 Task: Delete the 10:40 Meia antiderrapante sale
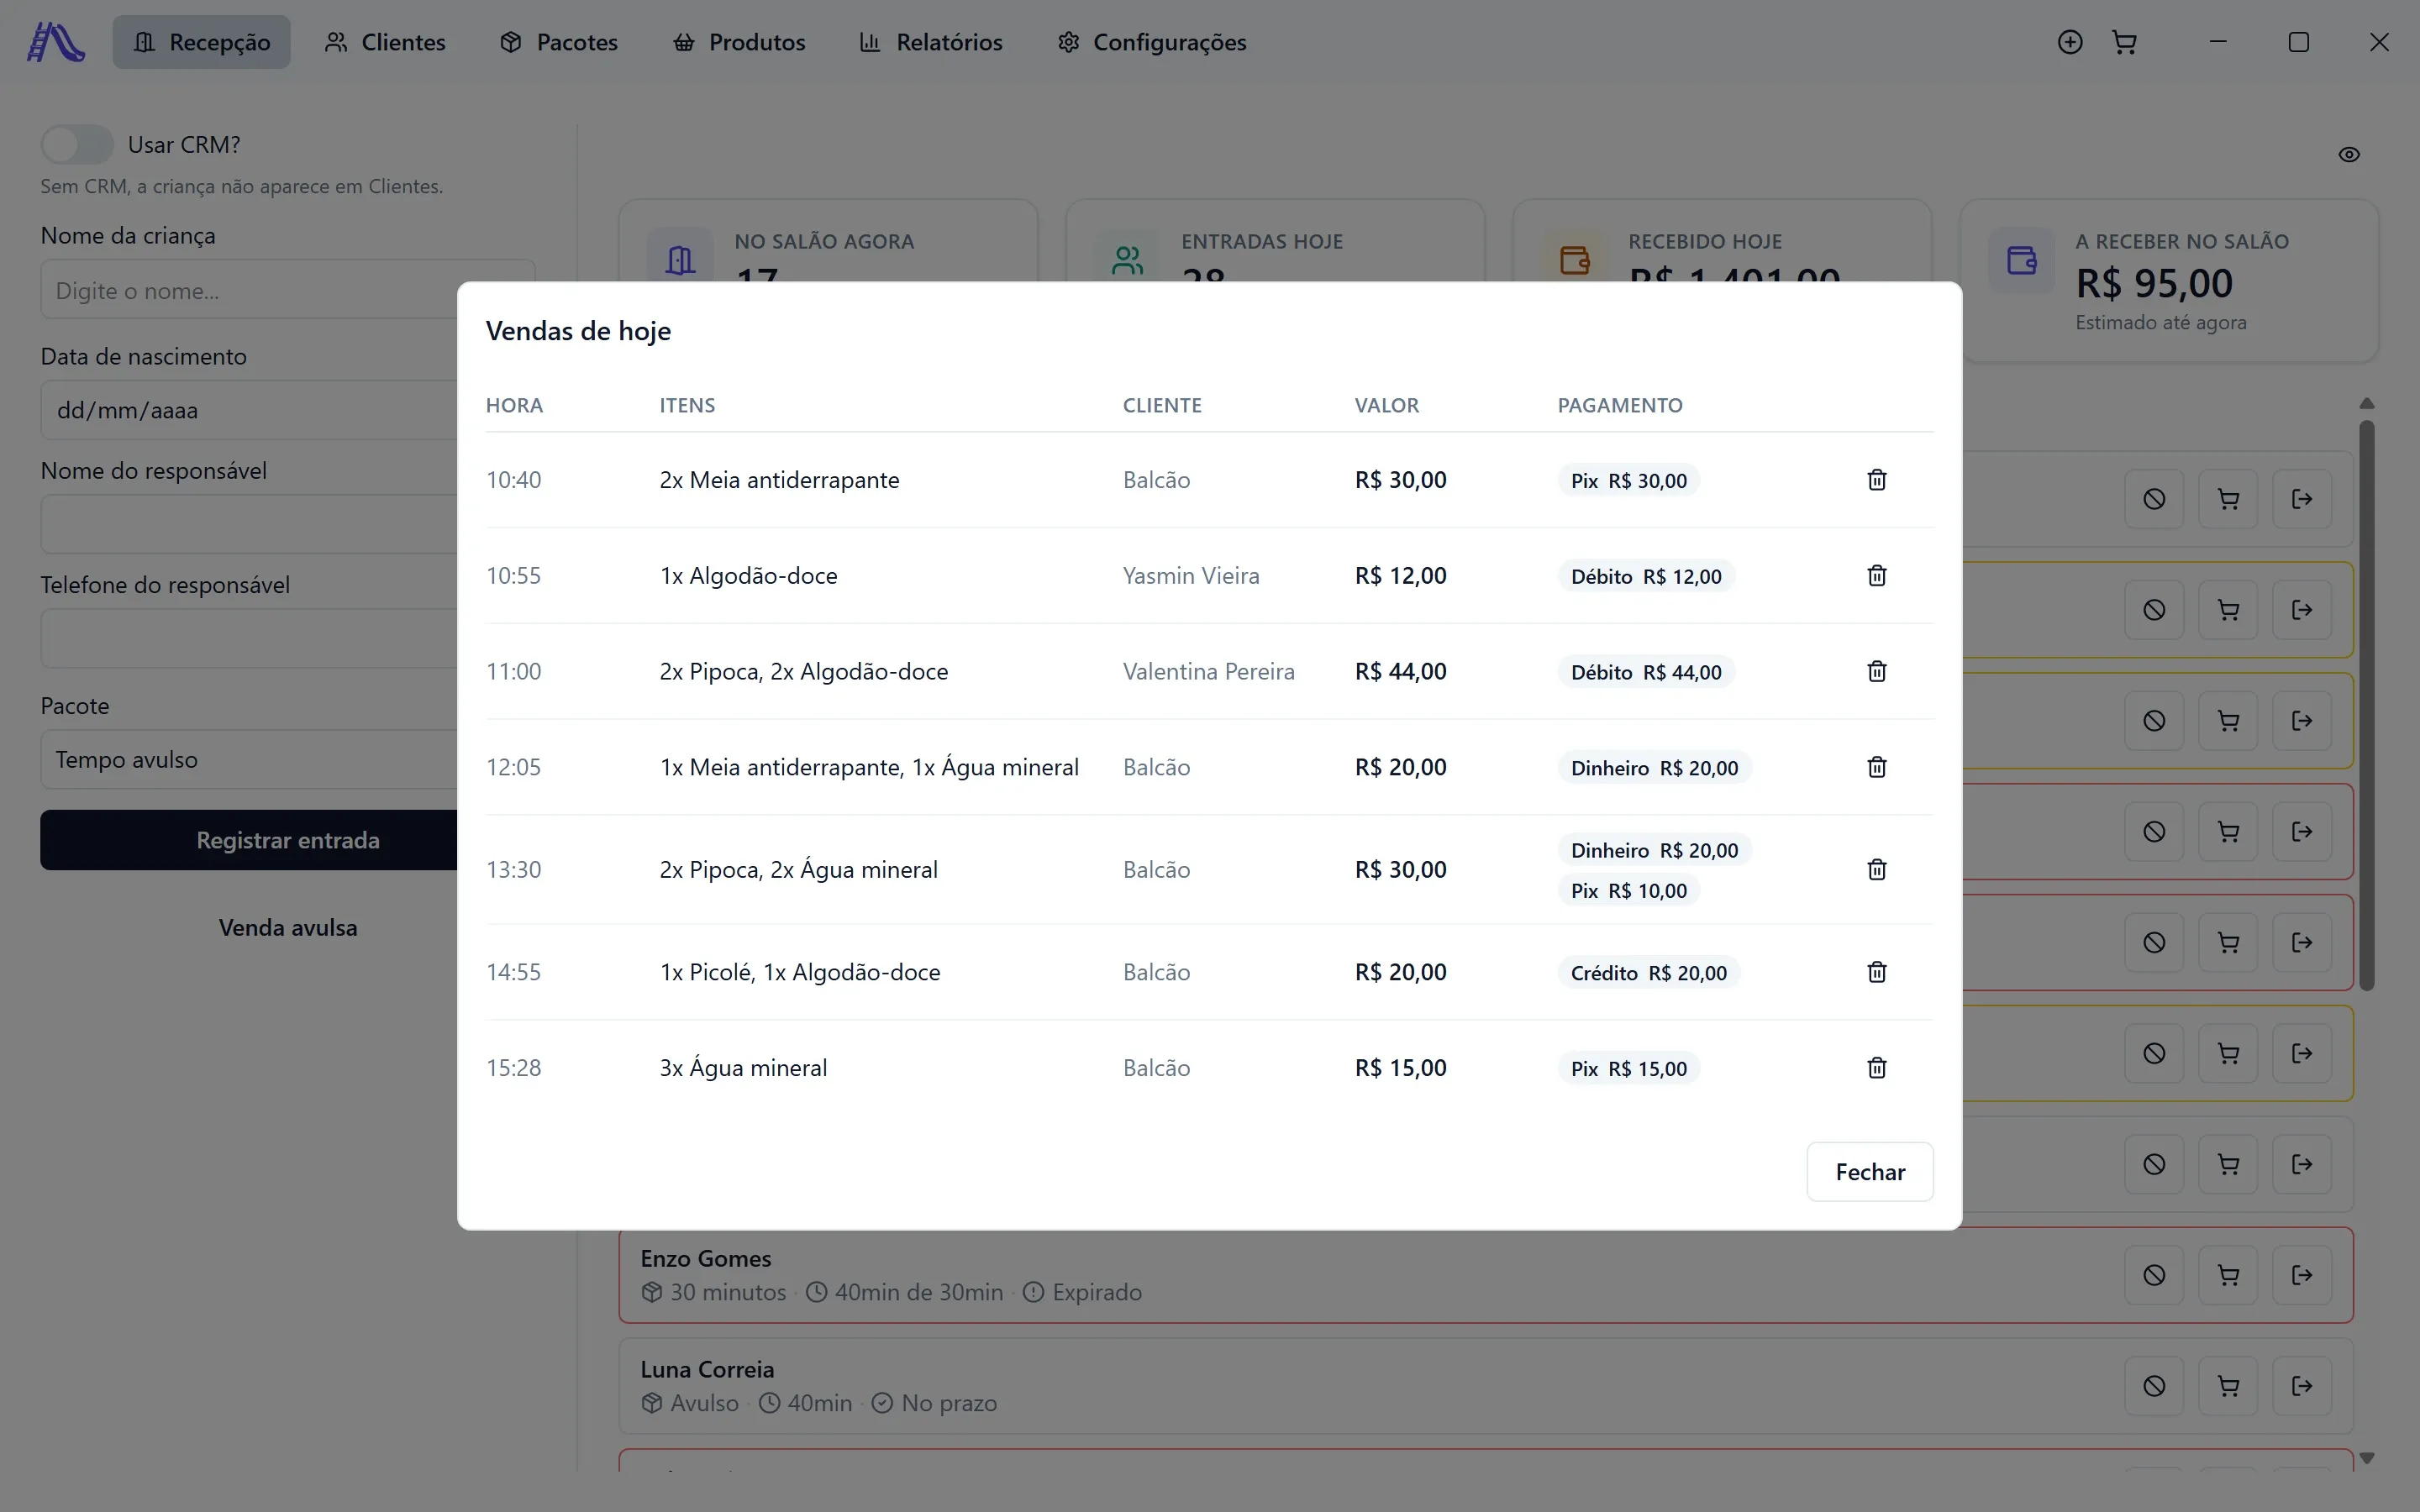point(1876,480)
